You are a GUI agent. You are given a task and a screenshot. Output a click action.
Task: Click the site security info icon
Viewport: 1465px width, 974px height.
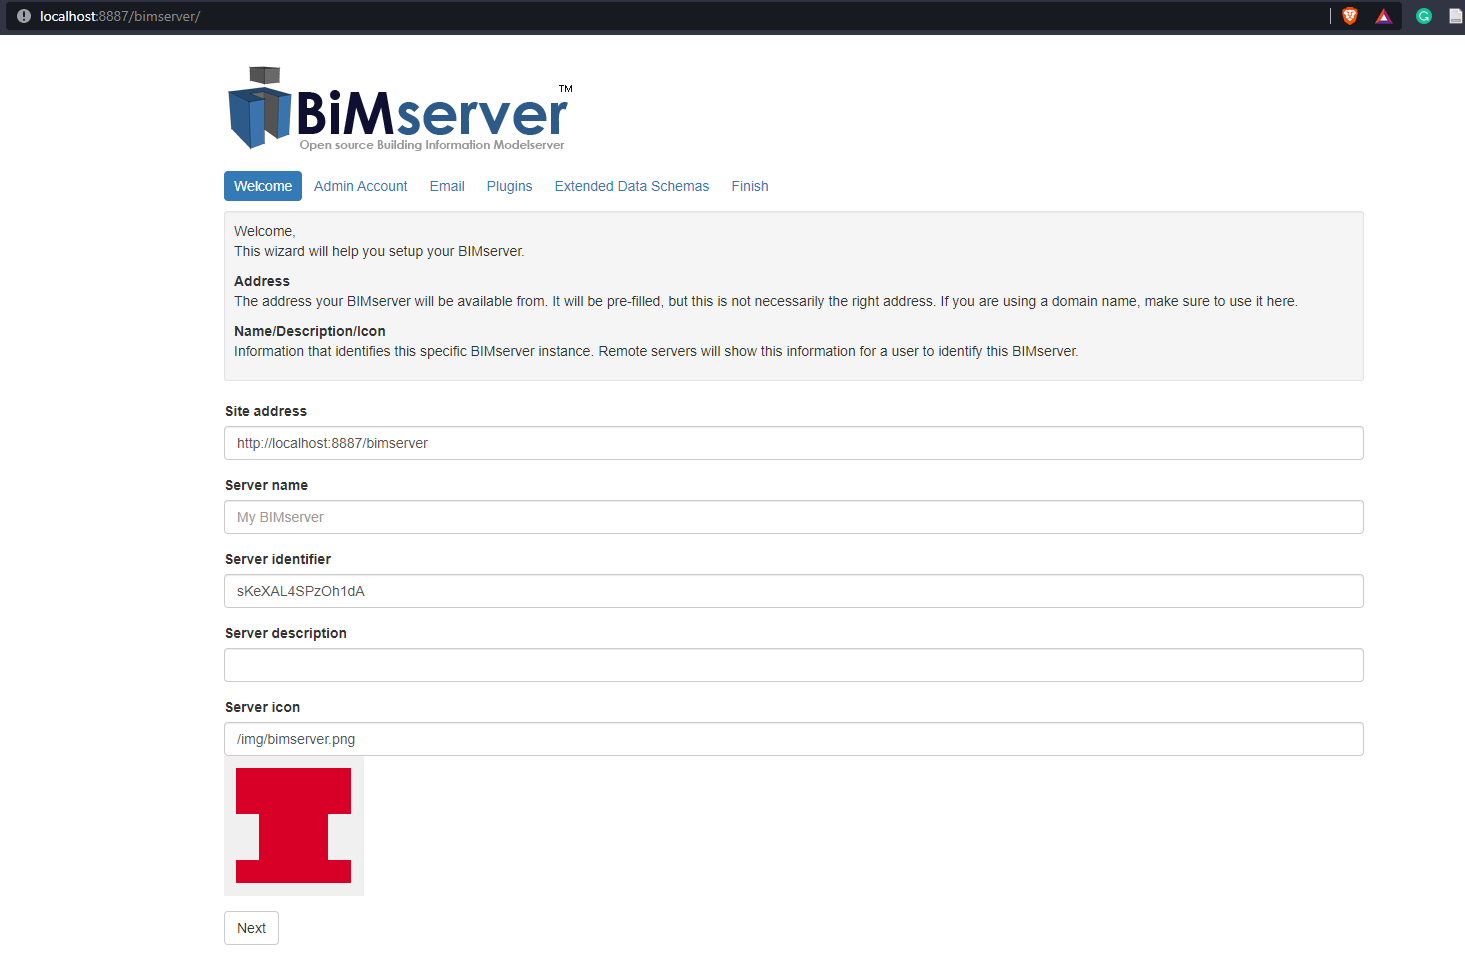[24, 16]
